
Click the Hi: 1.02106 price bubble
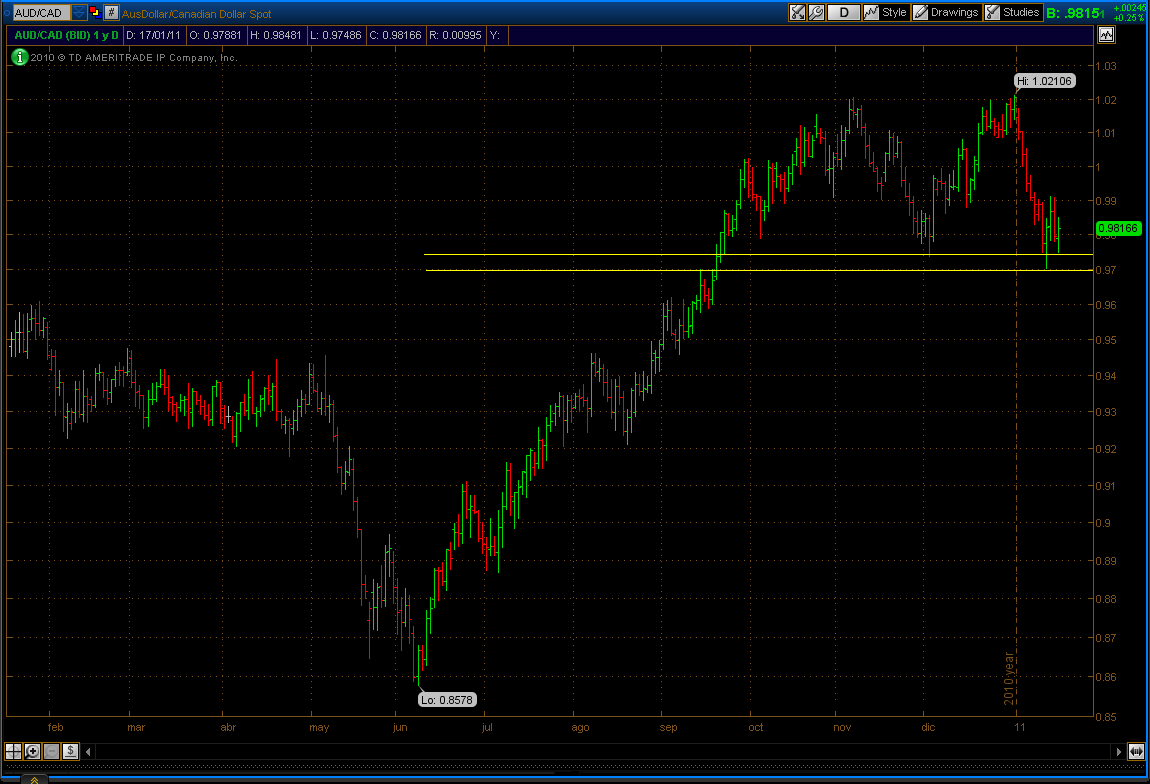[1044, 81]
